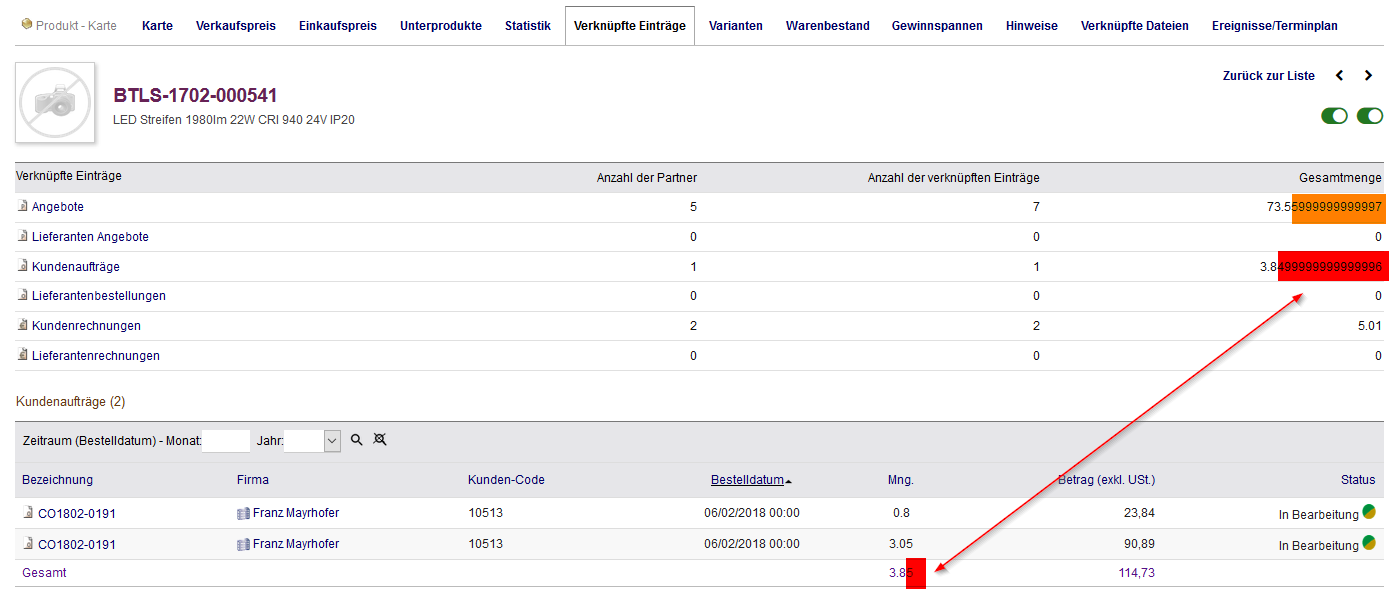Click the invoice icon beside Kundenrechnungen
Screen dimensions: 1398x605
coord(23,326)
